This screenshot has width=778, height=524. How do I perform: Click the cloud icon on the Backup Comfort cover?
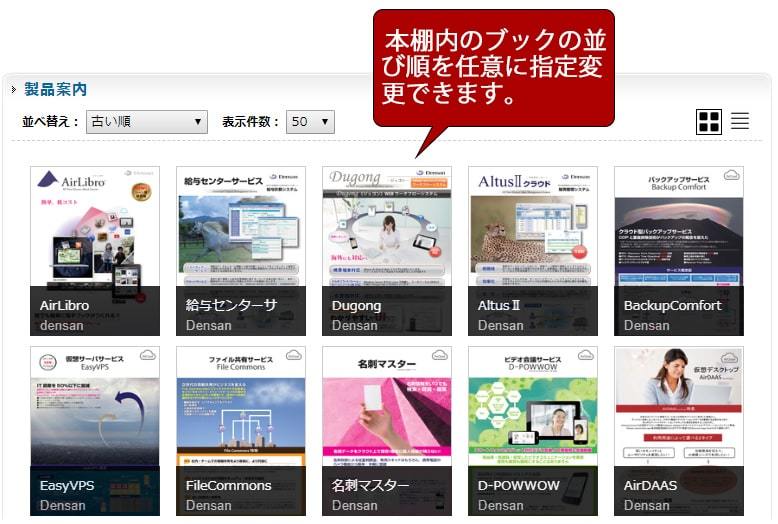(x=731, y=175)
